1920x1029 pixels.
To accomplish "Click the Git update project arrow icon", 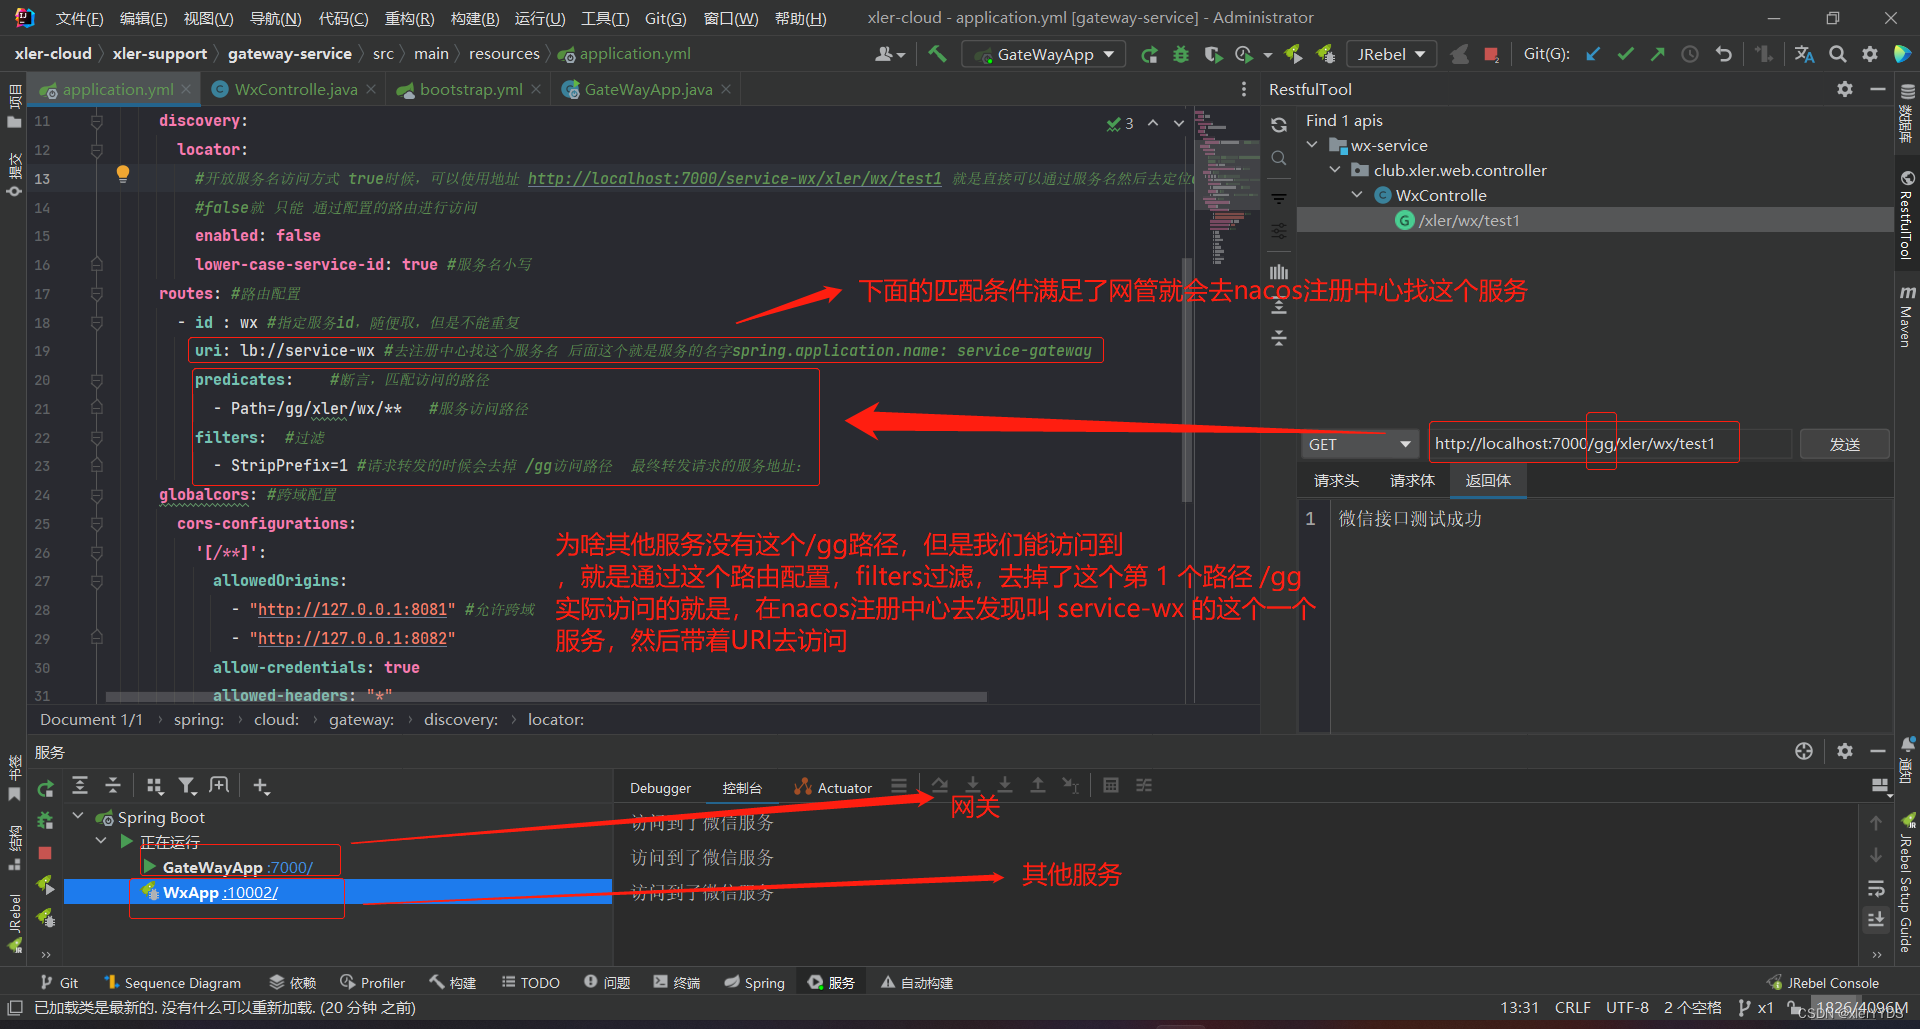I will click(x=1593, y=54).
